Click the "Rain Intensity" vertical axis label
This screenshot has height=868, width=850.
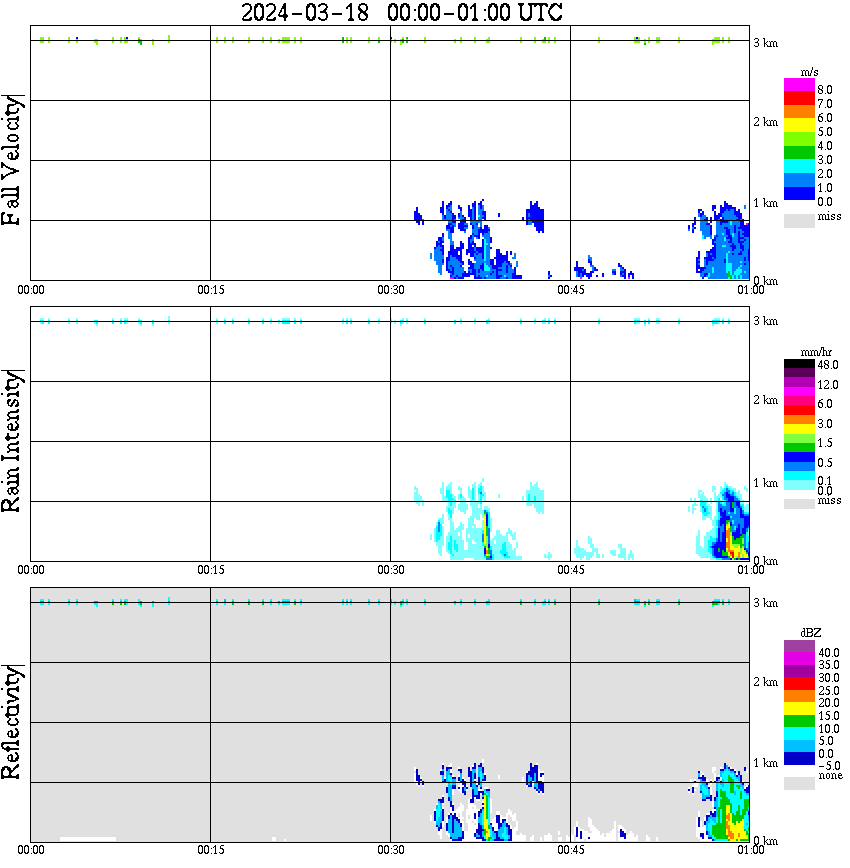click(12, 440)
